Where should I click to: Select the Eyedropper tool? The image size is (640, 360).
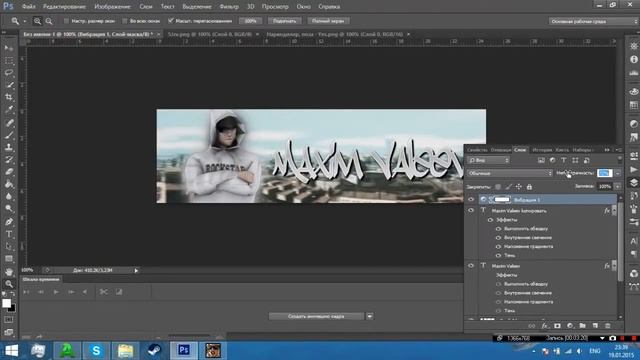point(9,109)
